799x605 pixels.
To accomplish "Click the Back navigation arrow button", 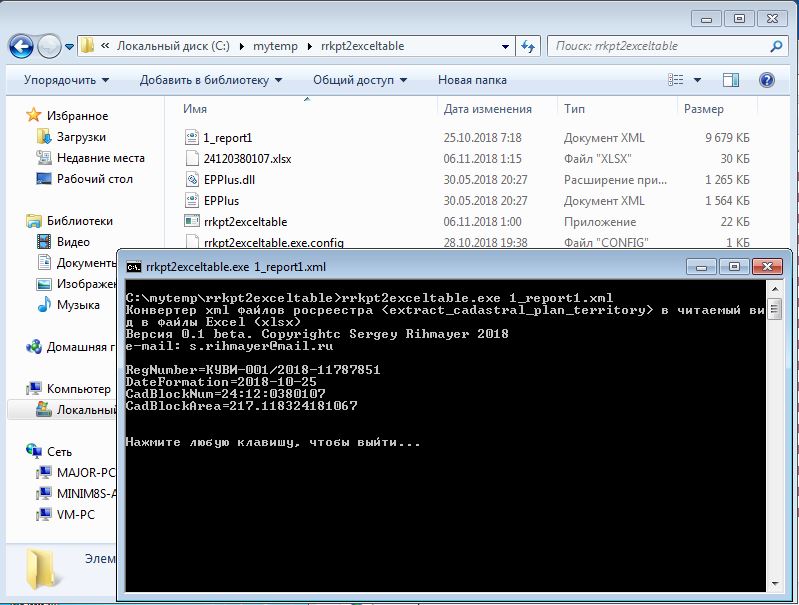I will click(22, 46).
